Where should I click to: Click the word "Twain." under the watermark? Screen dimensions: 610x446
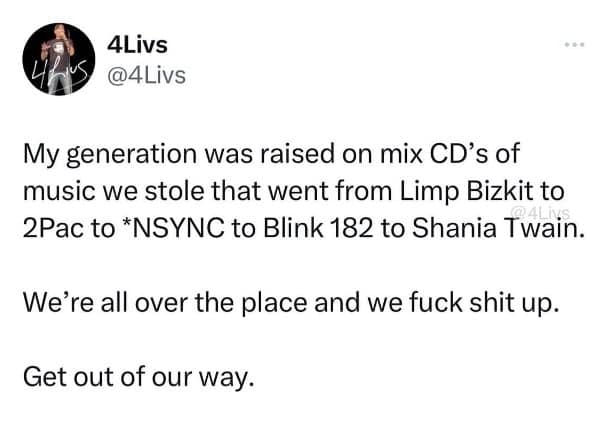544,228
